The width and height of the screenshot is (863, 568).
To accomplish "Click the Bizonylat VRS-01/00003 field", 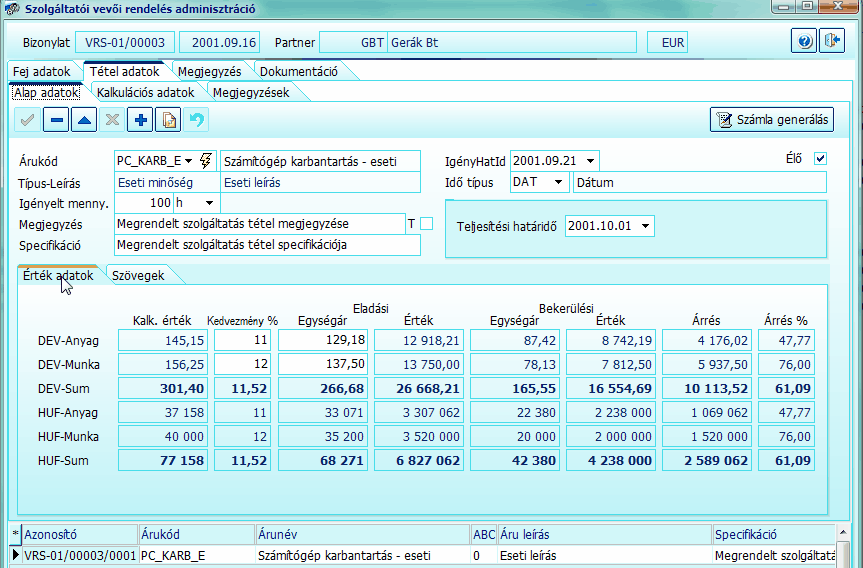I will (125, 42).
